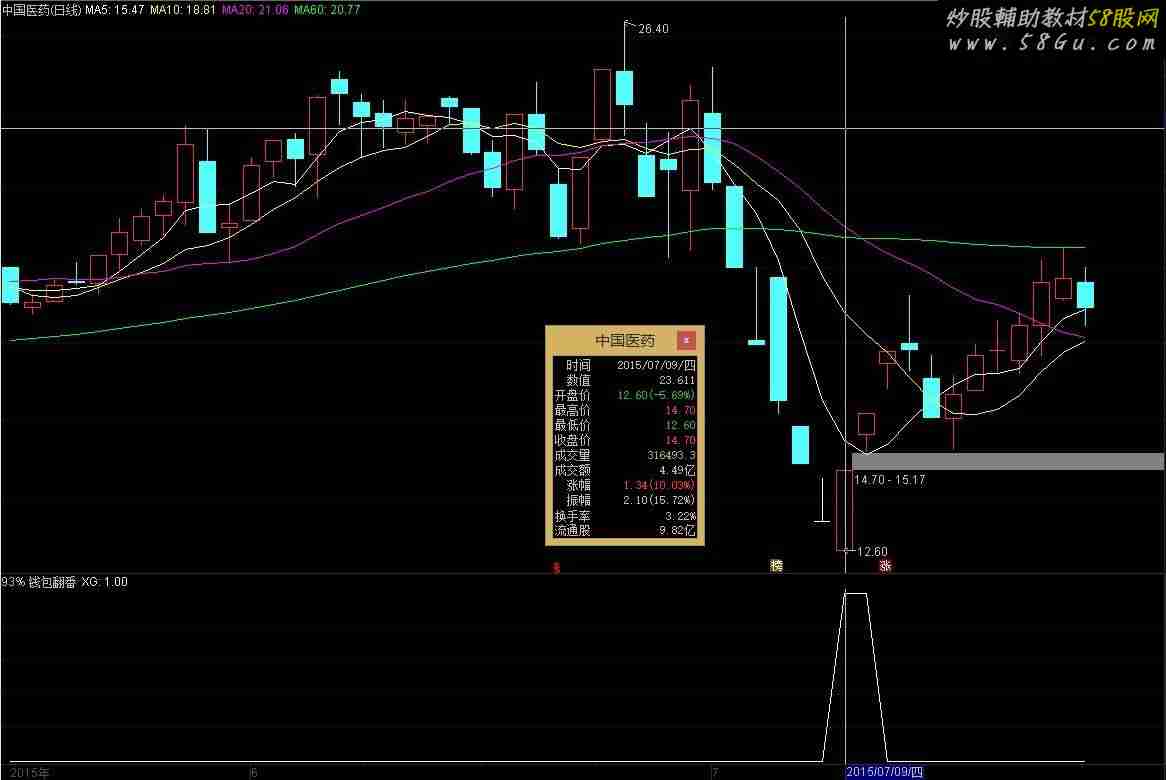Click the 成交额 4.49亿 popup row
The height and width of the screenshot is (780, 1166).
tap(625, 470)
